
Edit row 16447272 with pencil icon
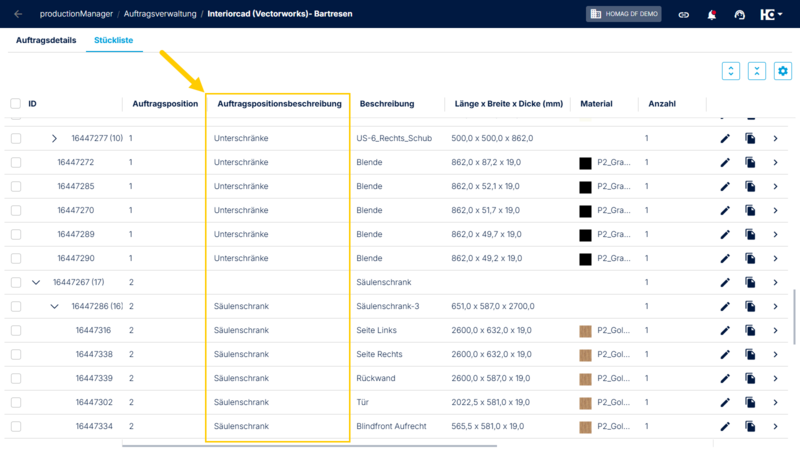point(725,162)
